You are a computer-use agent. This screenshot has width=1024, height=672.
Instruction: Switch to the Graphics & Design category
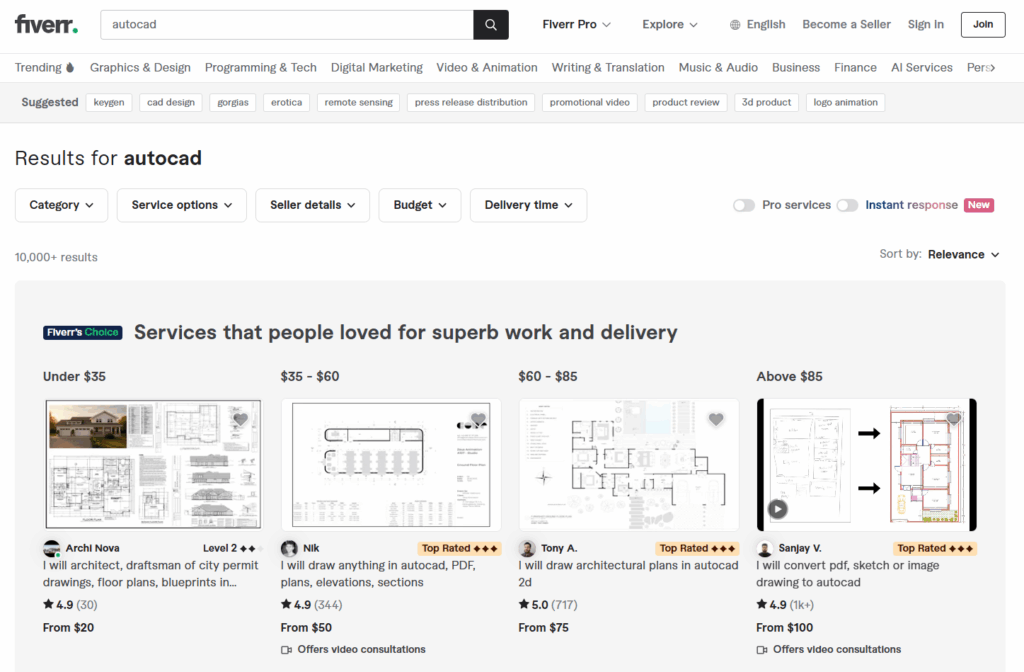pyautogui.click(x=140, y=67)
